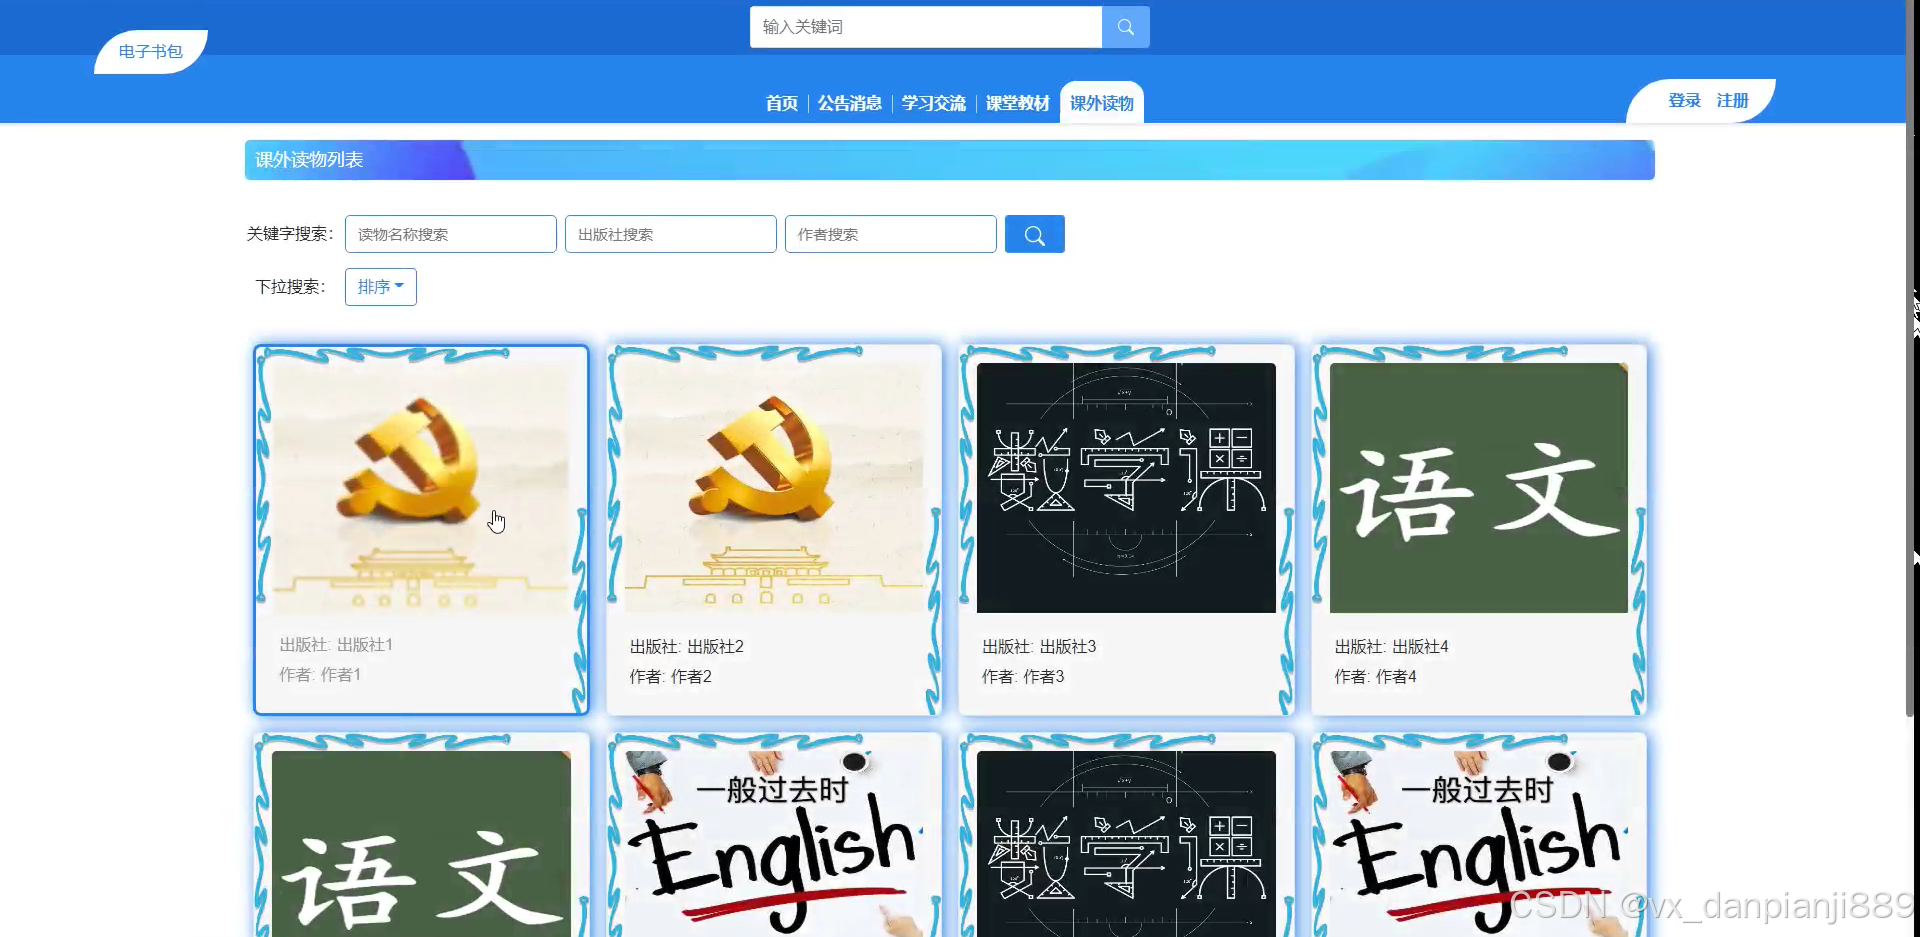Screen dimensions: 1920x937
Task: Open second-row 语文 book cover
Action: click(421, 844)
